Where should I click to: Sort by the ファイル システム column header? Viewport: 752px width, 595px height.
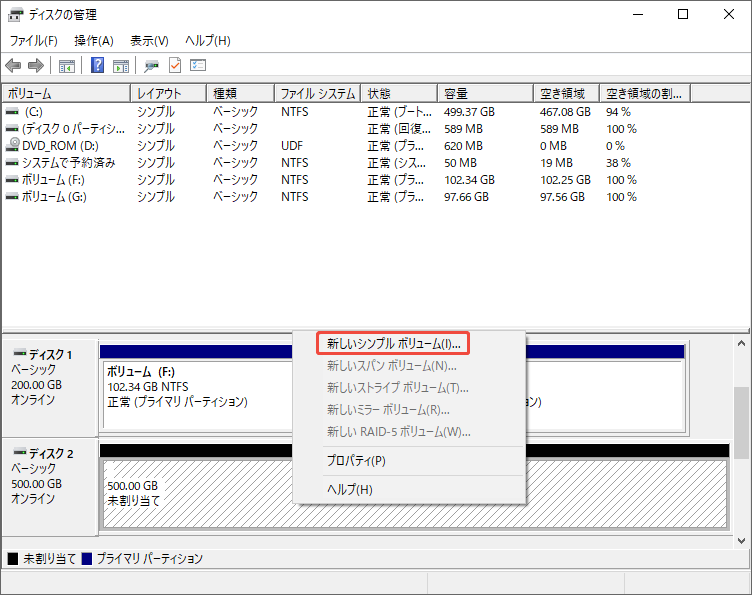pos(318,93)
